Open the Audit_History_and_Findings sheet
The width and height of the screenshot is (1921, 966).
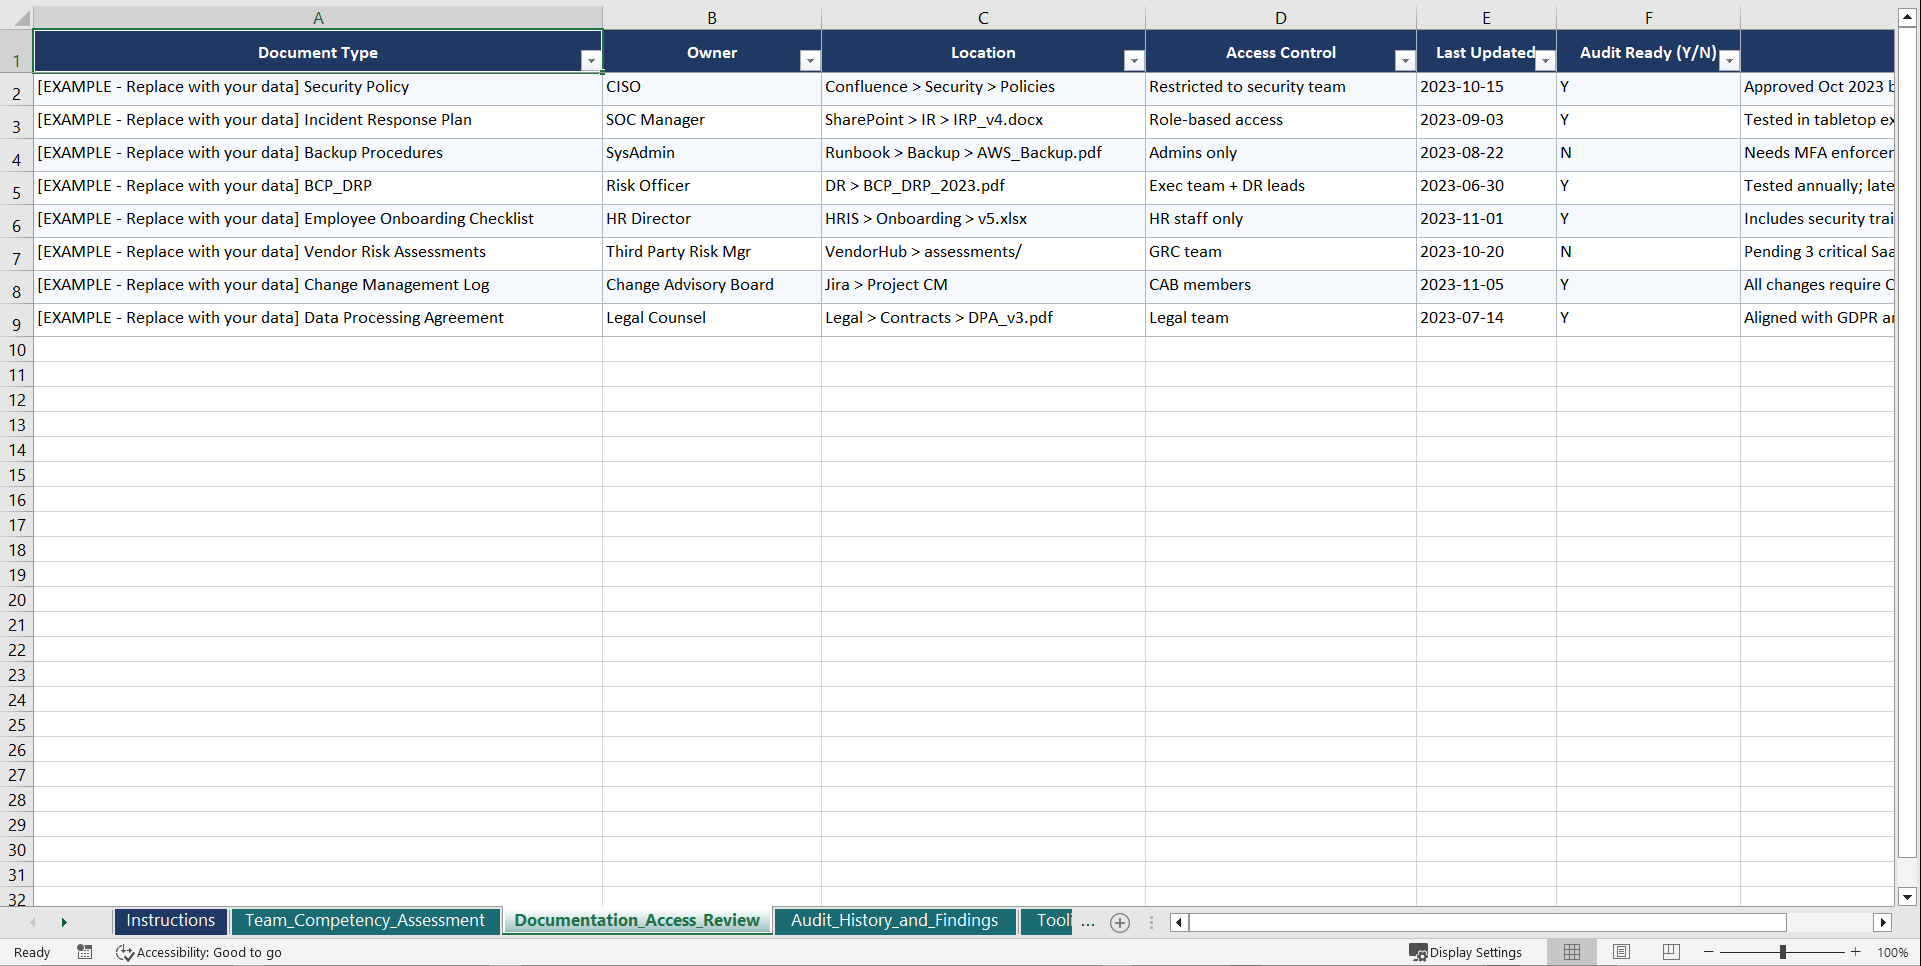tap(895, 921)
